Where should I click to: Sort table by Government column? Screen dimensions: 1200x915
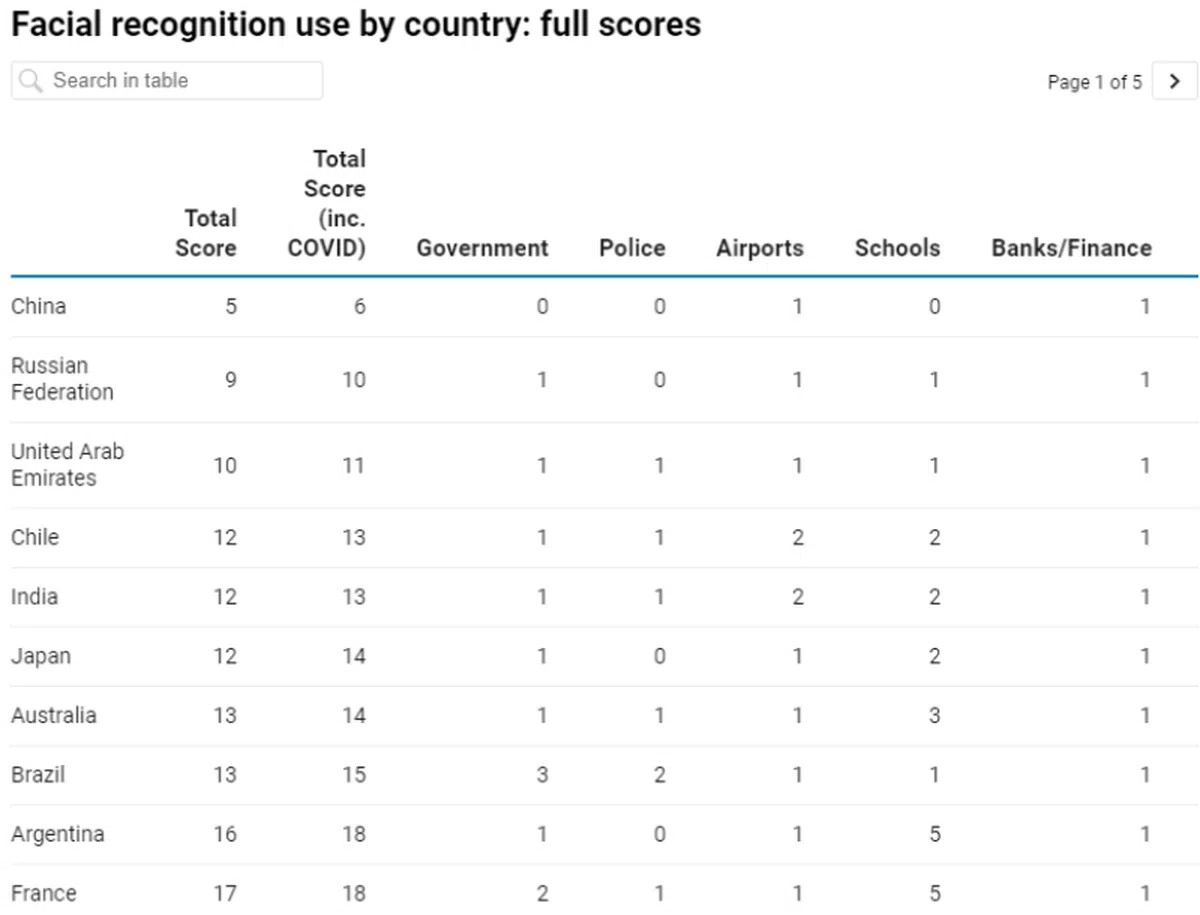click(482, 248)
